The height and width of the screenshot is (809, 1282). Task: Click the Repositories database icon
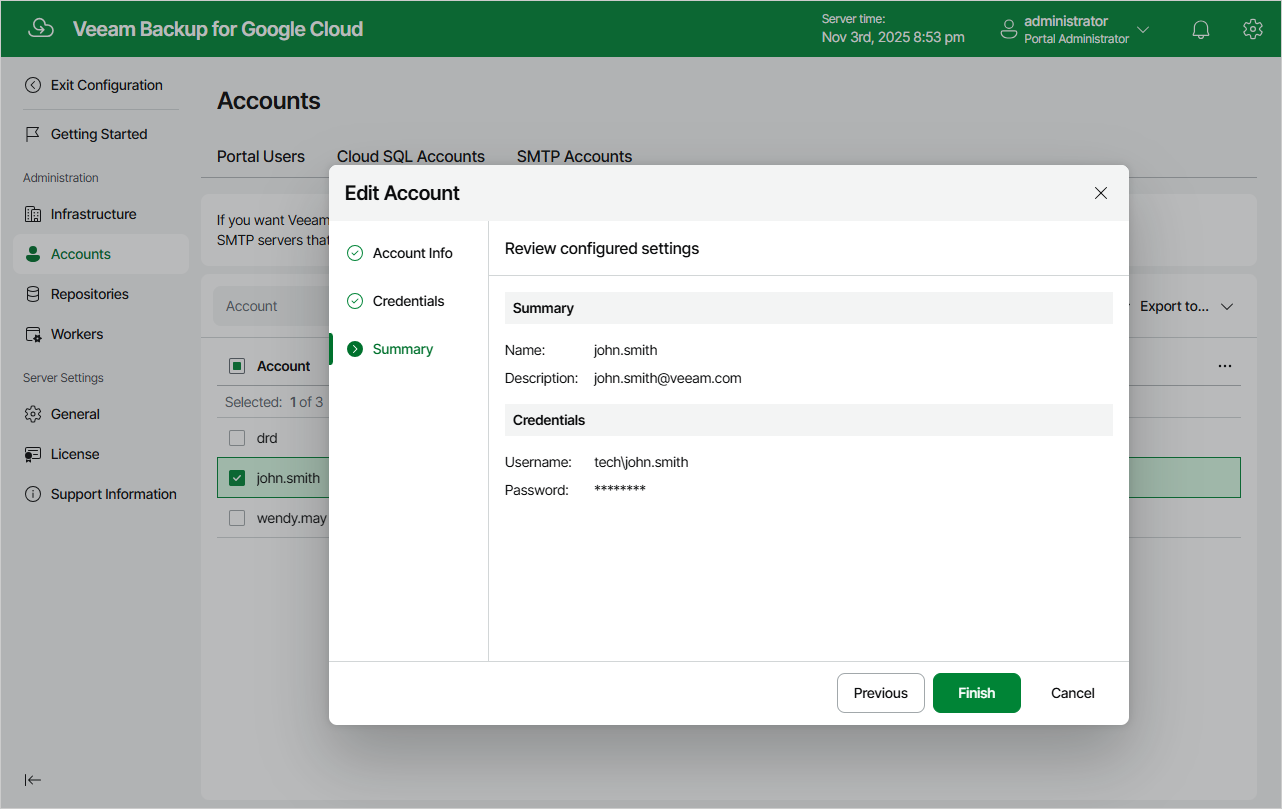pos(33,294)
